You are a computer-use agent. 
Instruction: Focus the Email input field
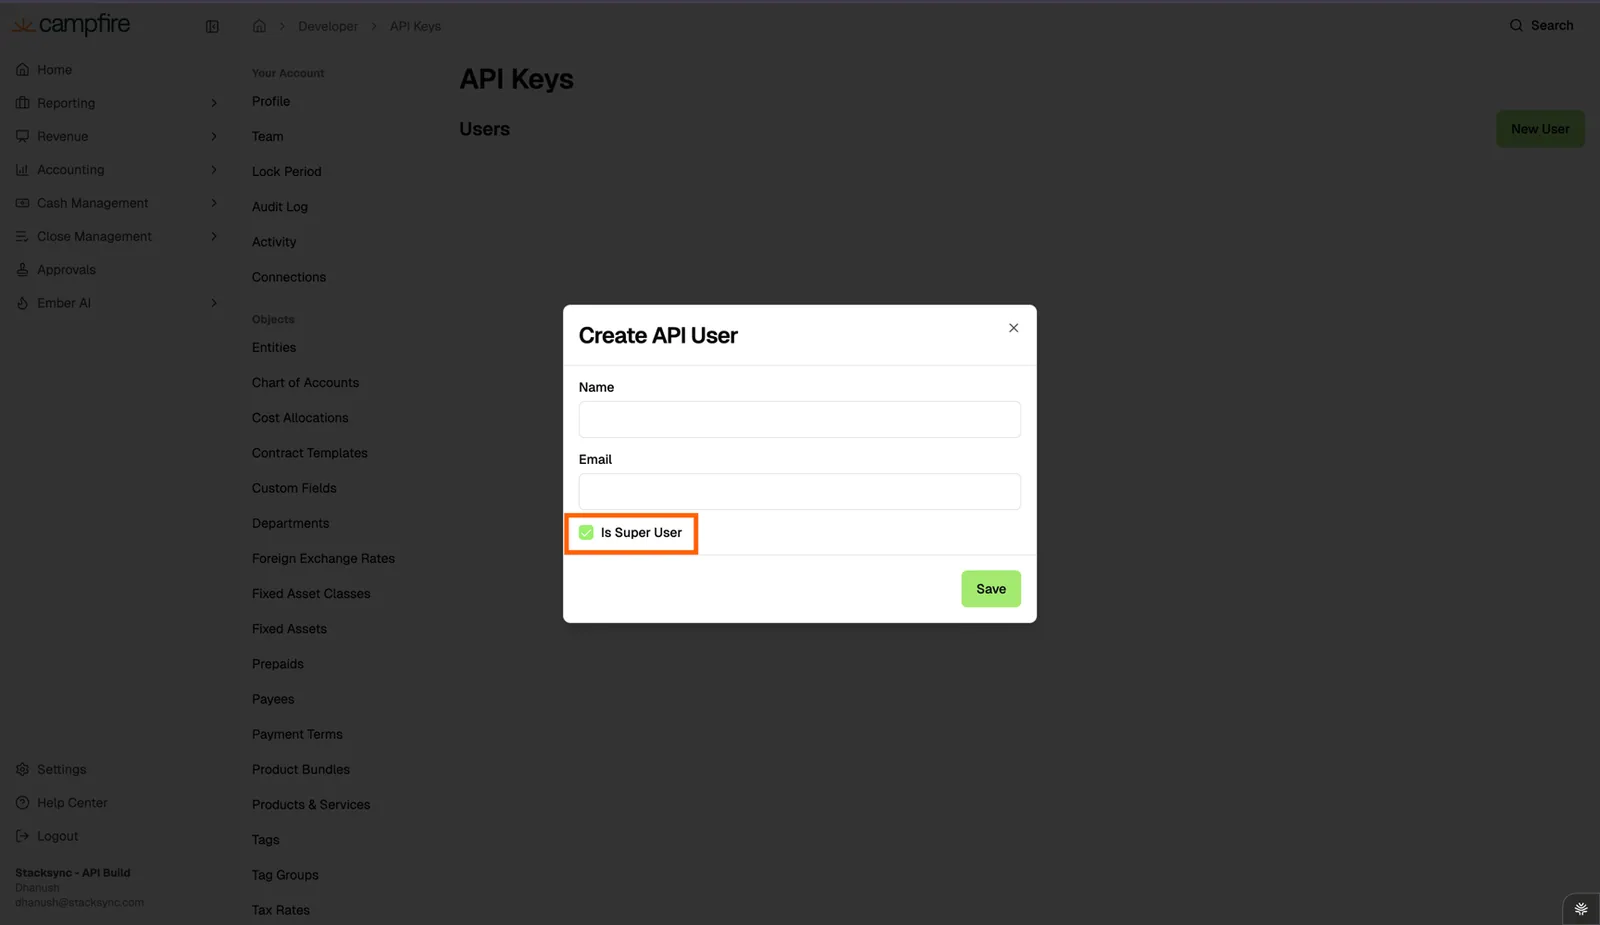click(800, 491)
